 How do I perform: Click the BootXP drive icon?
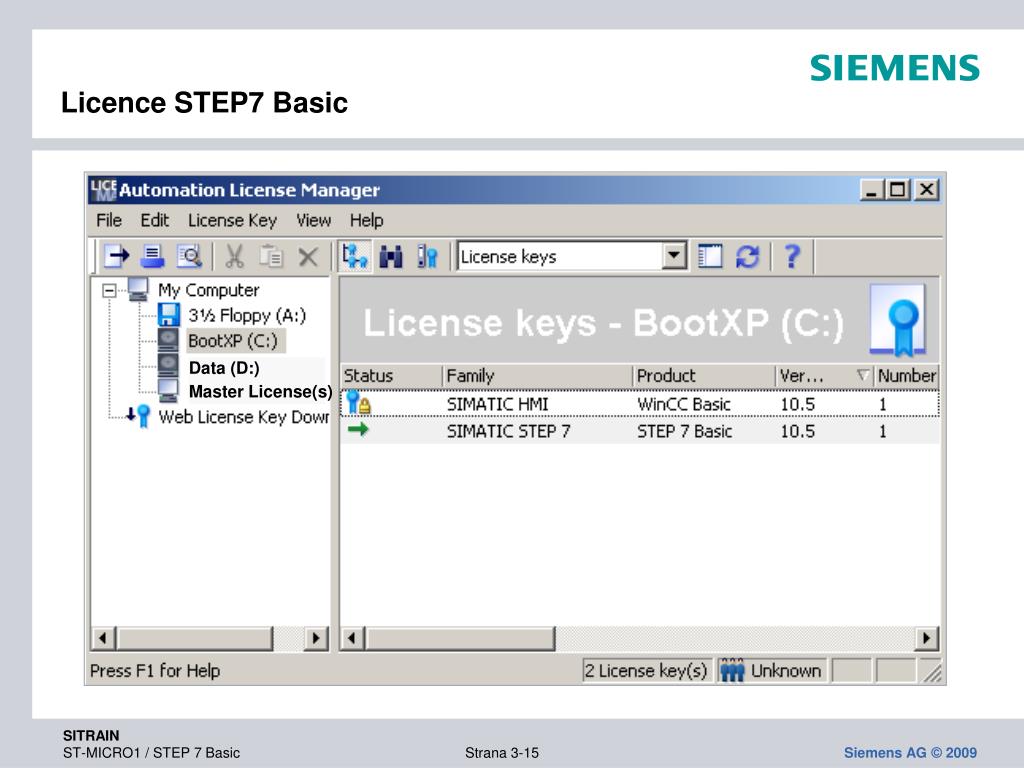click(x=168, y=340)
